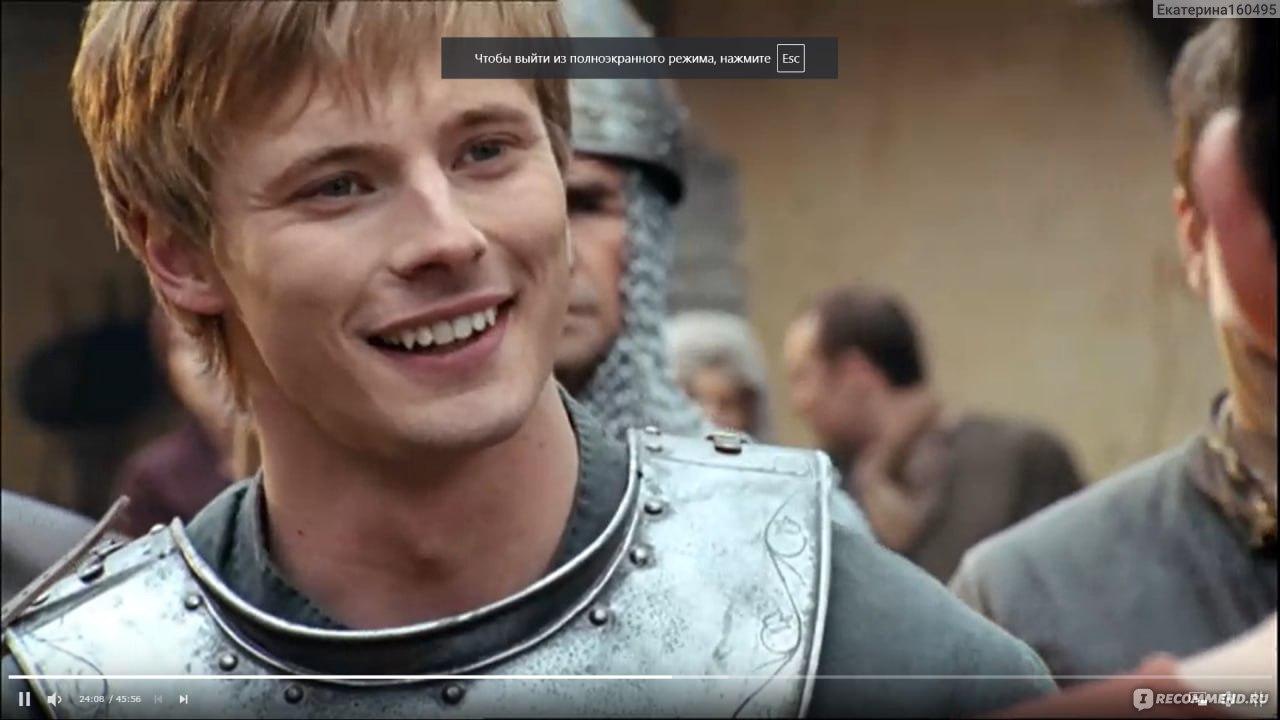Click the Esc key badge in notification
This screenshot has height=720, width=1280.
coord(791,59)
